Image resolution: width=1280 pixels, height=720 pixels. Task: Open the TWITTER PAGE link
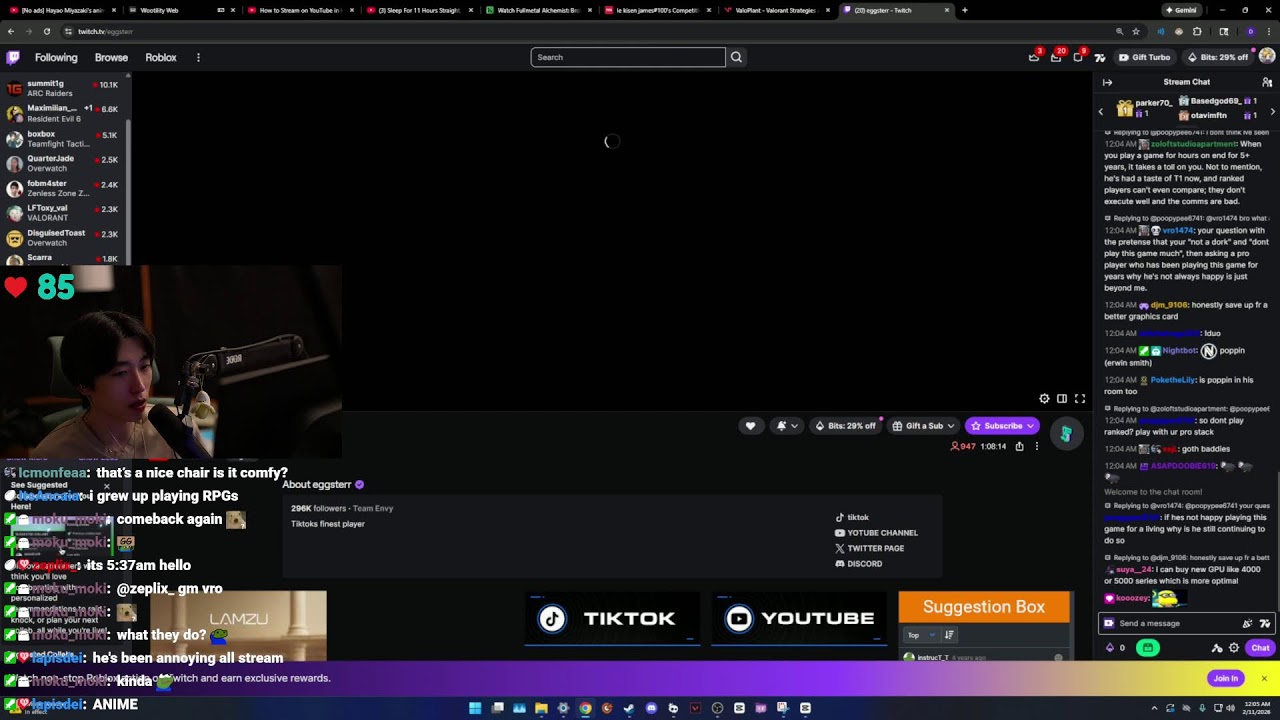point(869,548)
